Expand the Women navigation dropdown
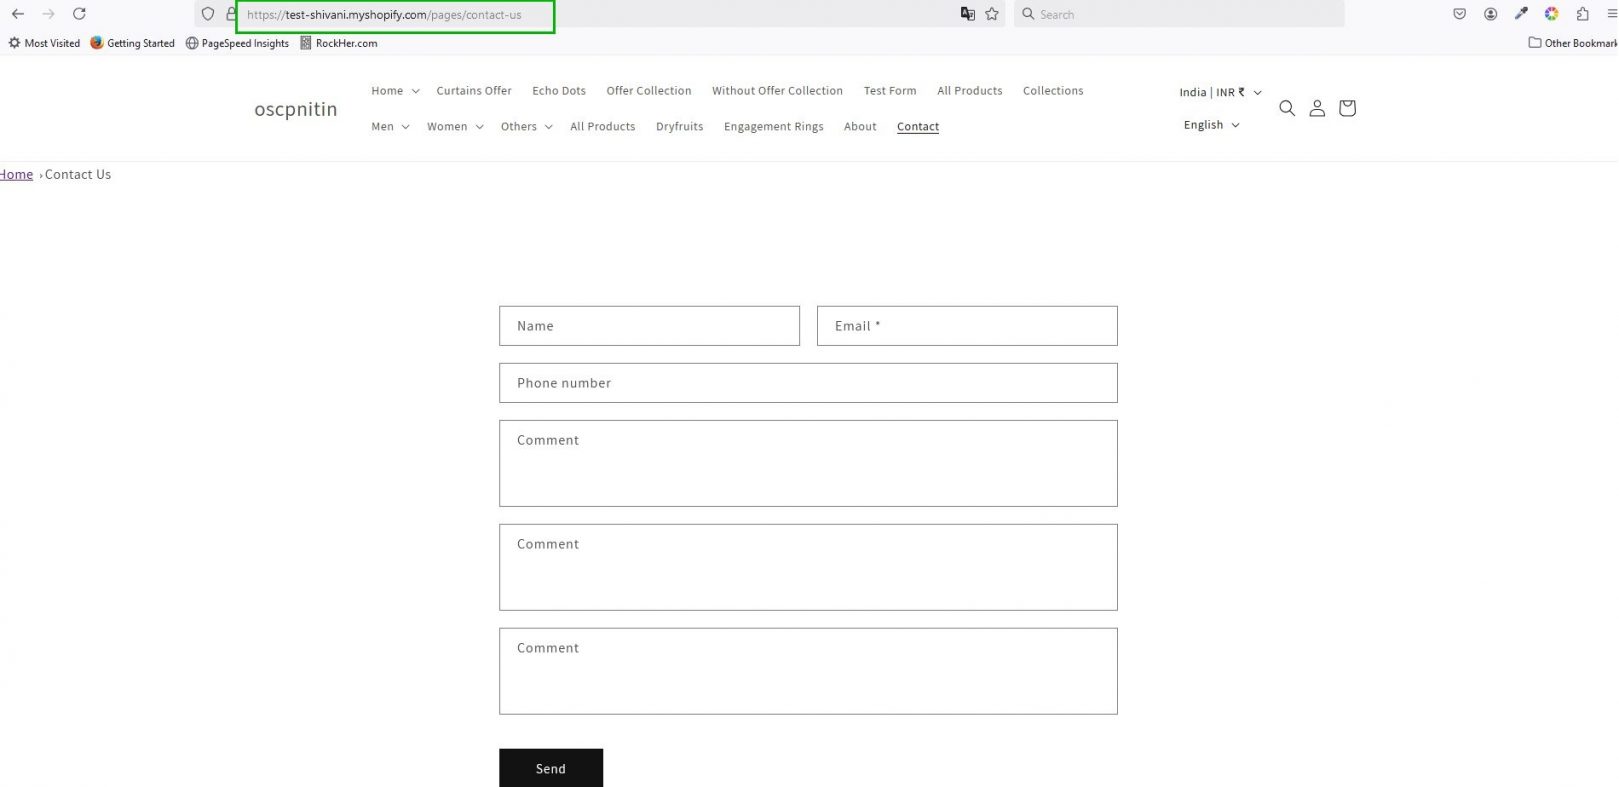1619x787 pixels. [x=455, y=127]
